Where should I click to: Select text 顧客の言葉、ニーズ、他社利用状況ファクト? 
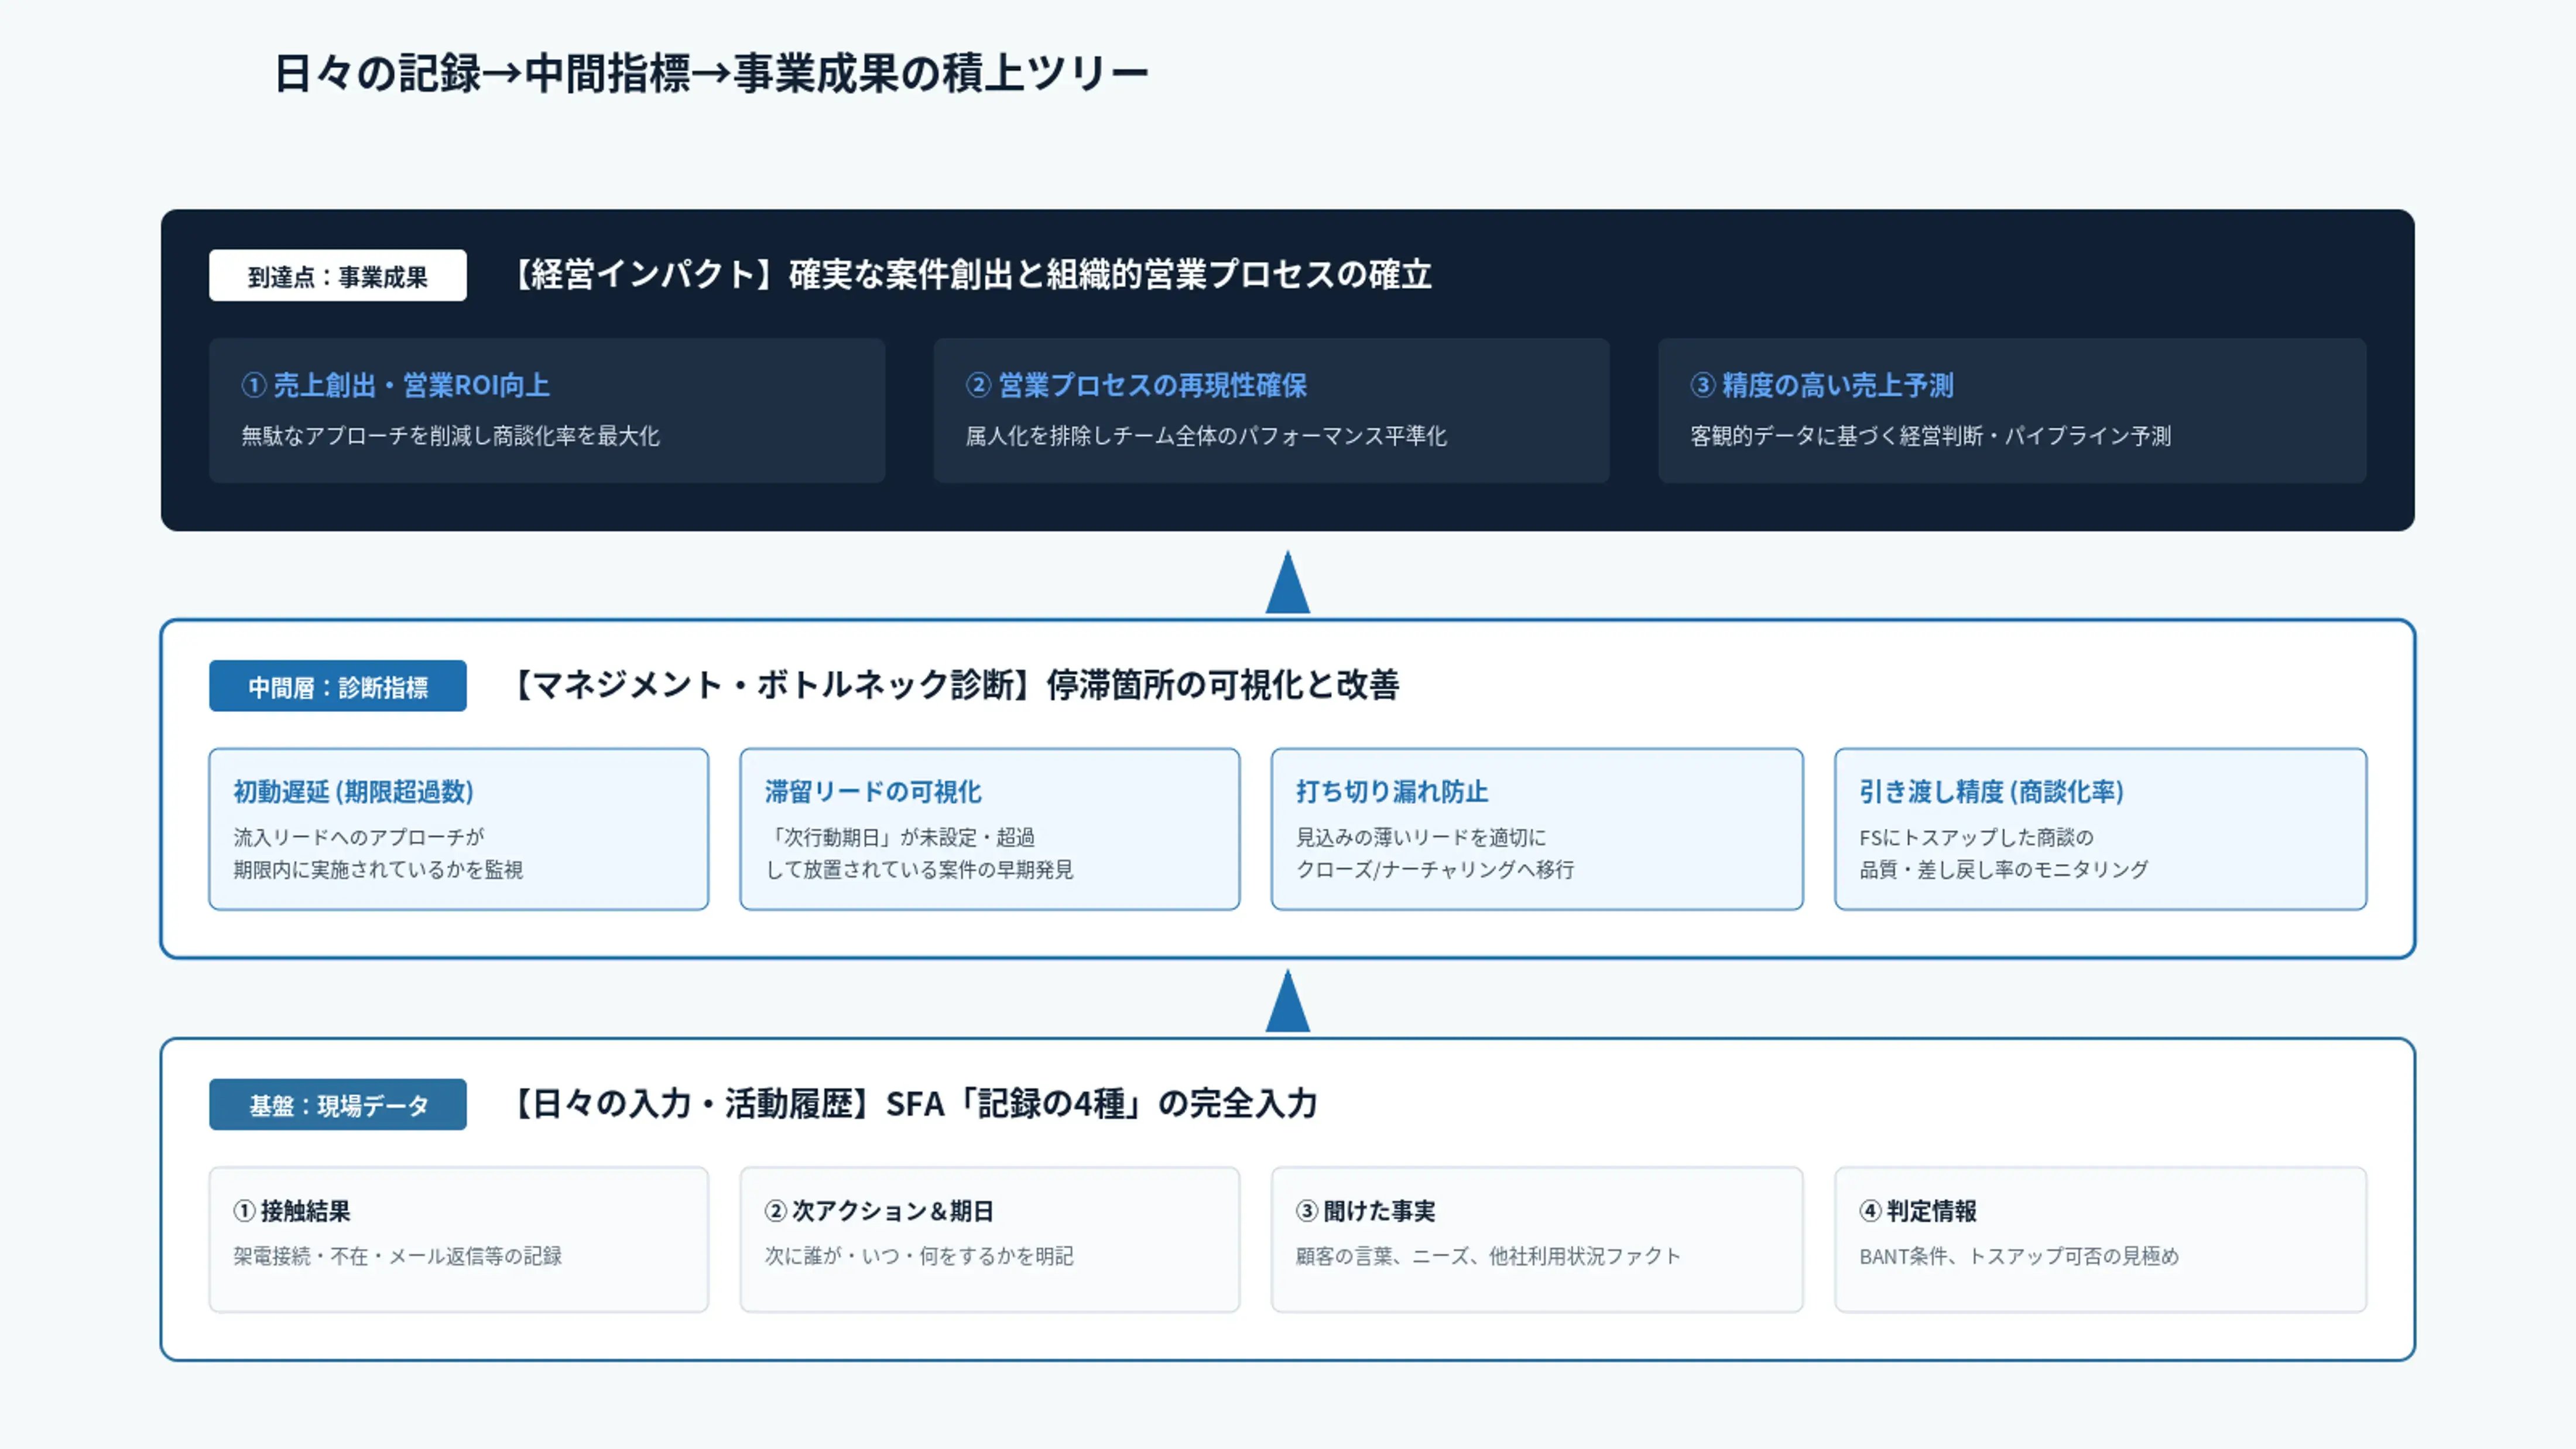(1488, 1256)
